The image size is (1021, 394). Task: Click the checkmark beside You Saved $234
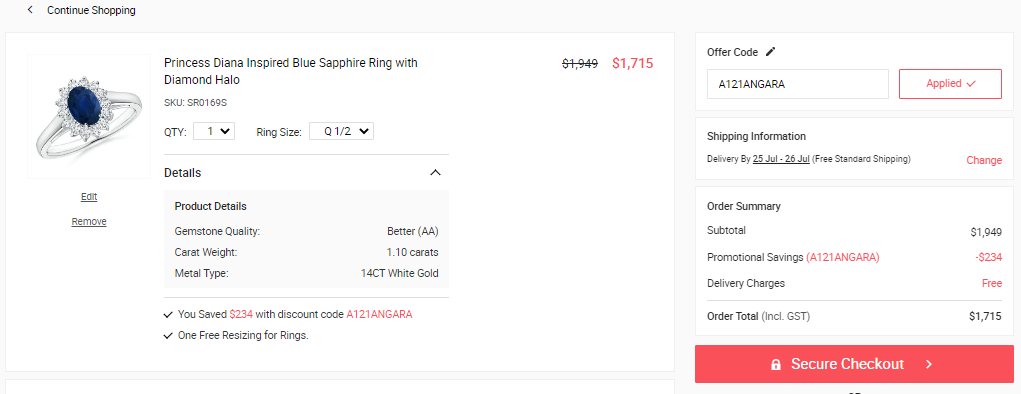[169, 315]
